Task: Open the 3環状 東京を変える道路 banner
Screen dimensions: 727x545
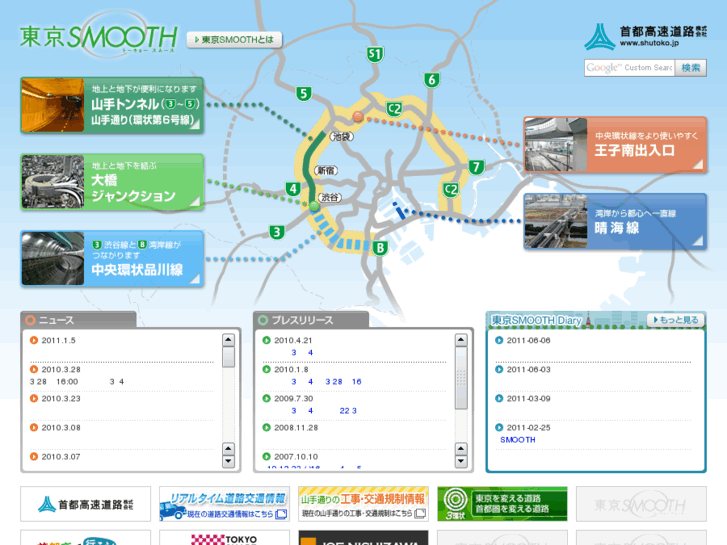Action: point(503,504)
